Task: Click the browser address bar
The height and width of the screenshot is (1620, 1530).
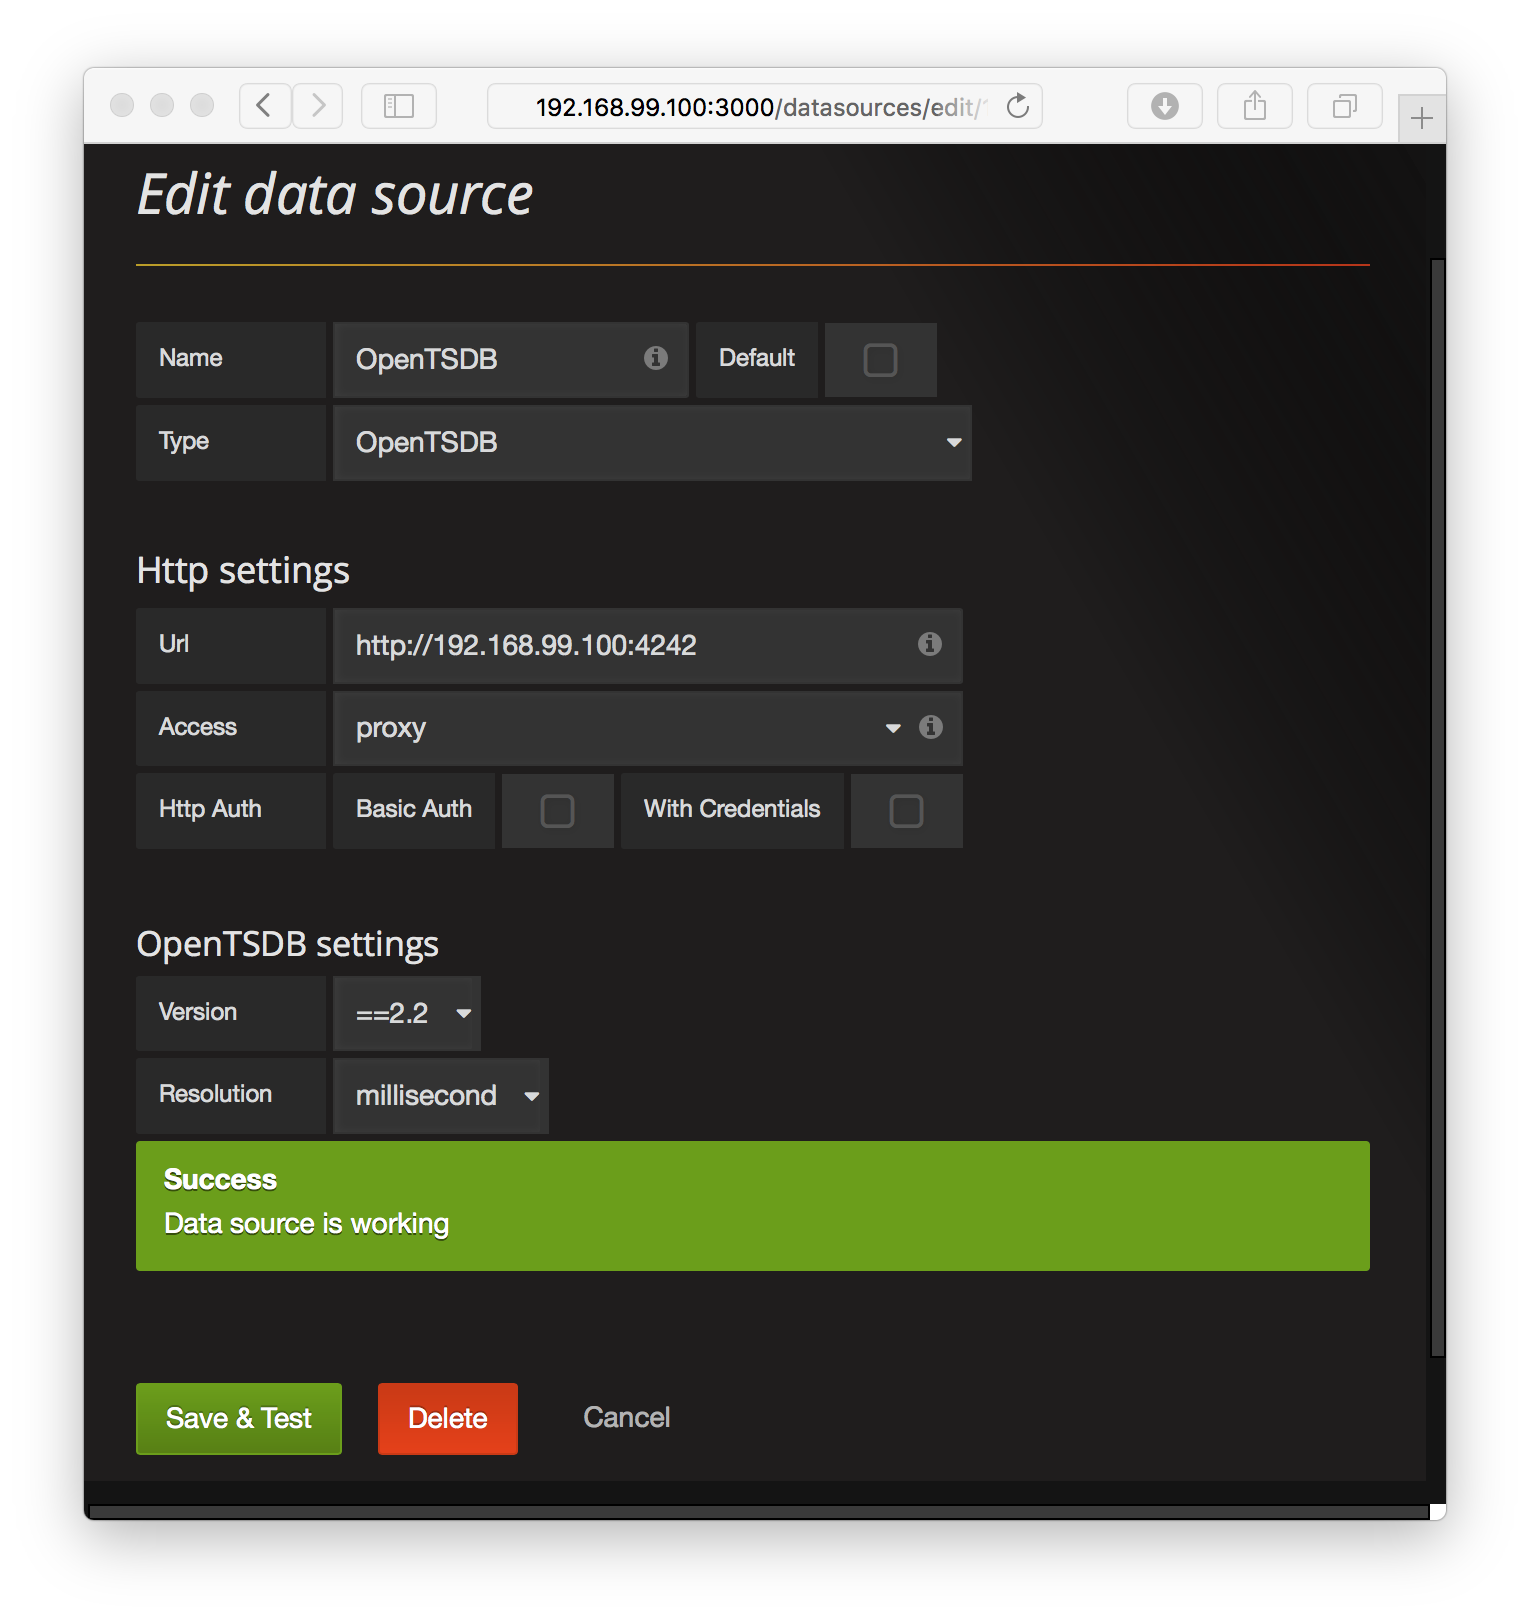Action: 765,106
